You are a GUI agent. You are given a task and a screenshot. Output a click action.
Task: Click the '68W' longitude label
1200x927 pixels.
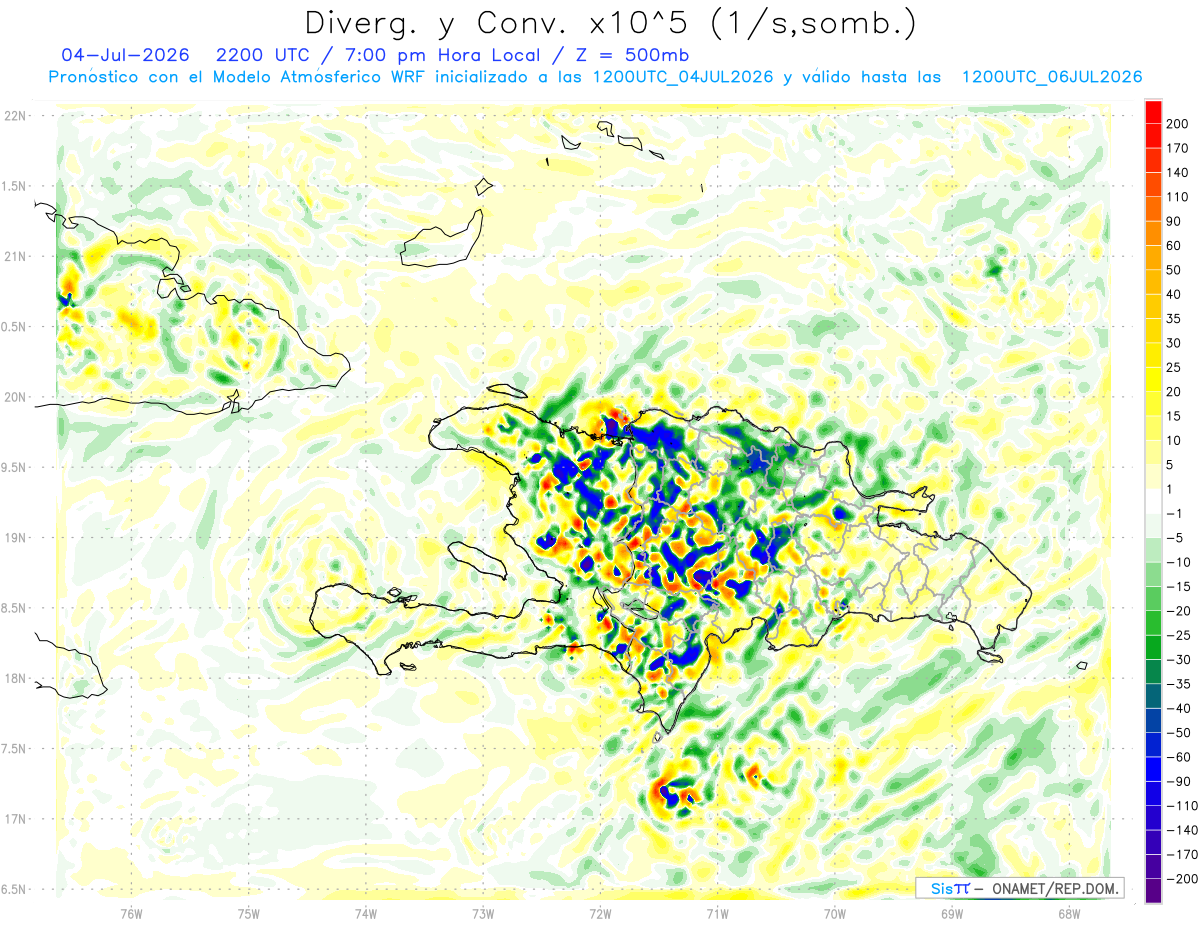[1069, 914]
